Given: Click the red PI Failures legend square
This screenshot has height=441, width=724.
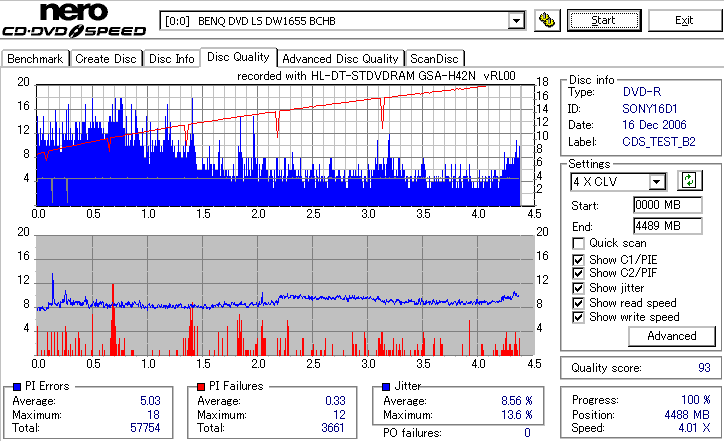Looking at the screenshot, I should point(201,387).
